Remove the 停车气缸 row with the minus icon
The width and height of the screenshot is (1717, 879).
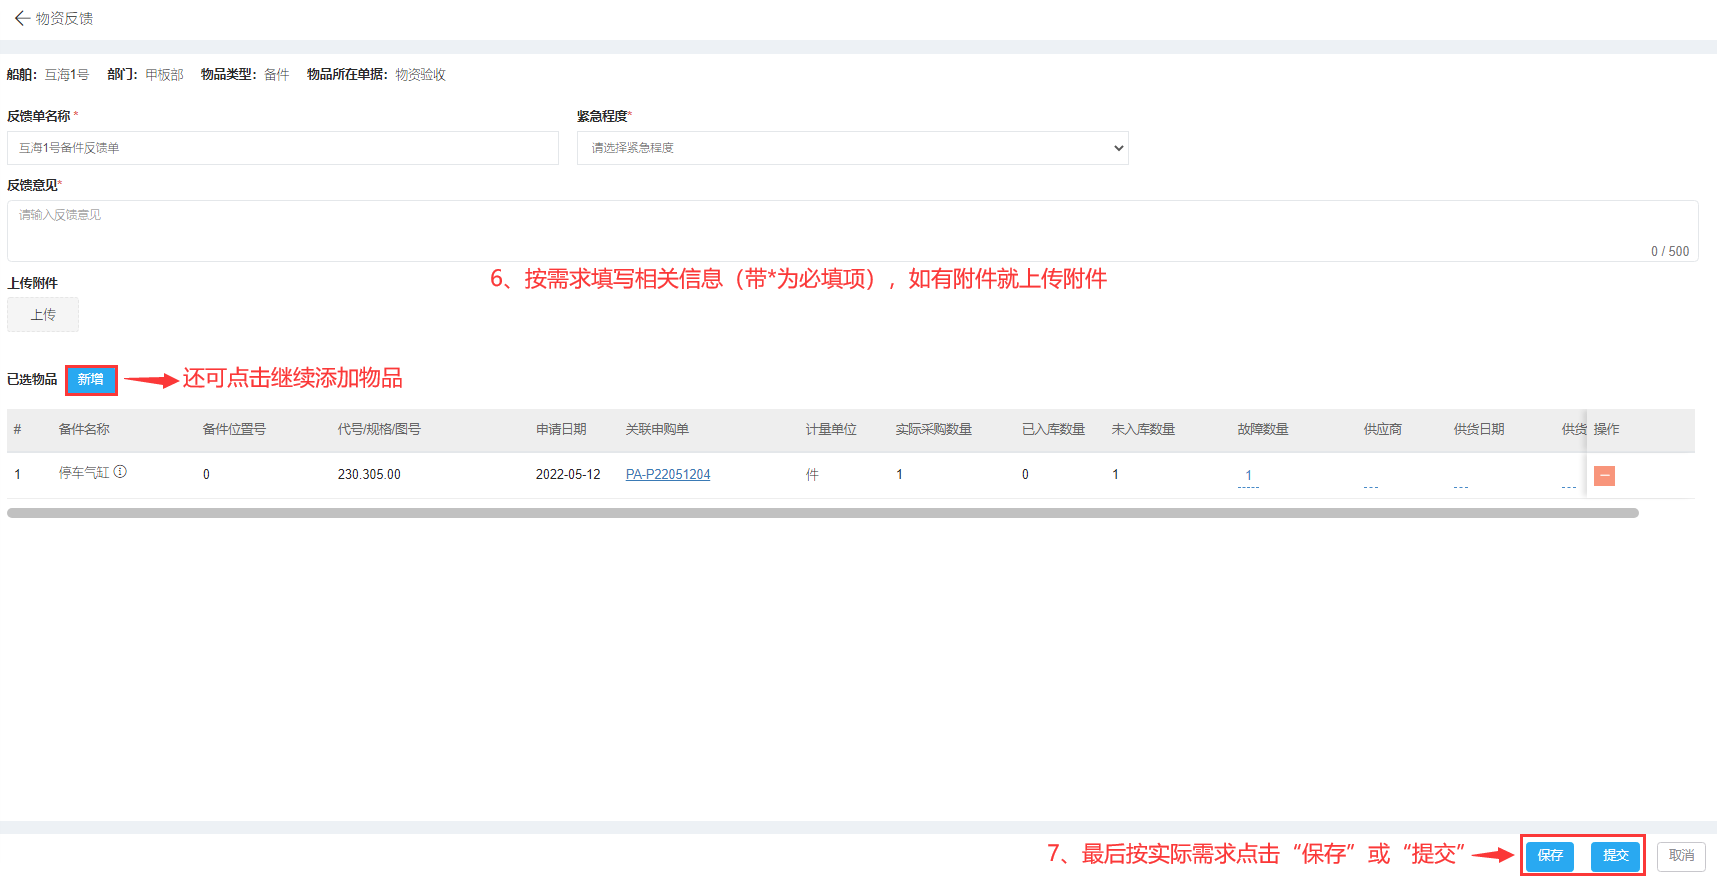[1604, 476]
